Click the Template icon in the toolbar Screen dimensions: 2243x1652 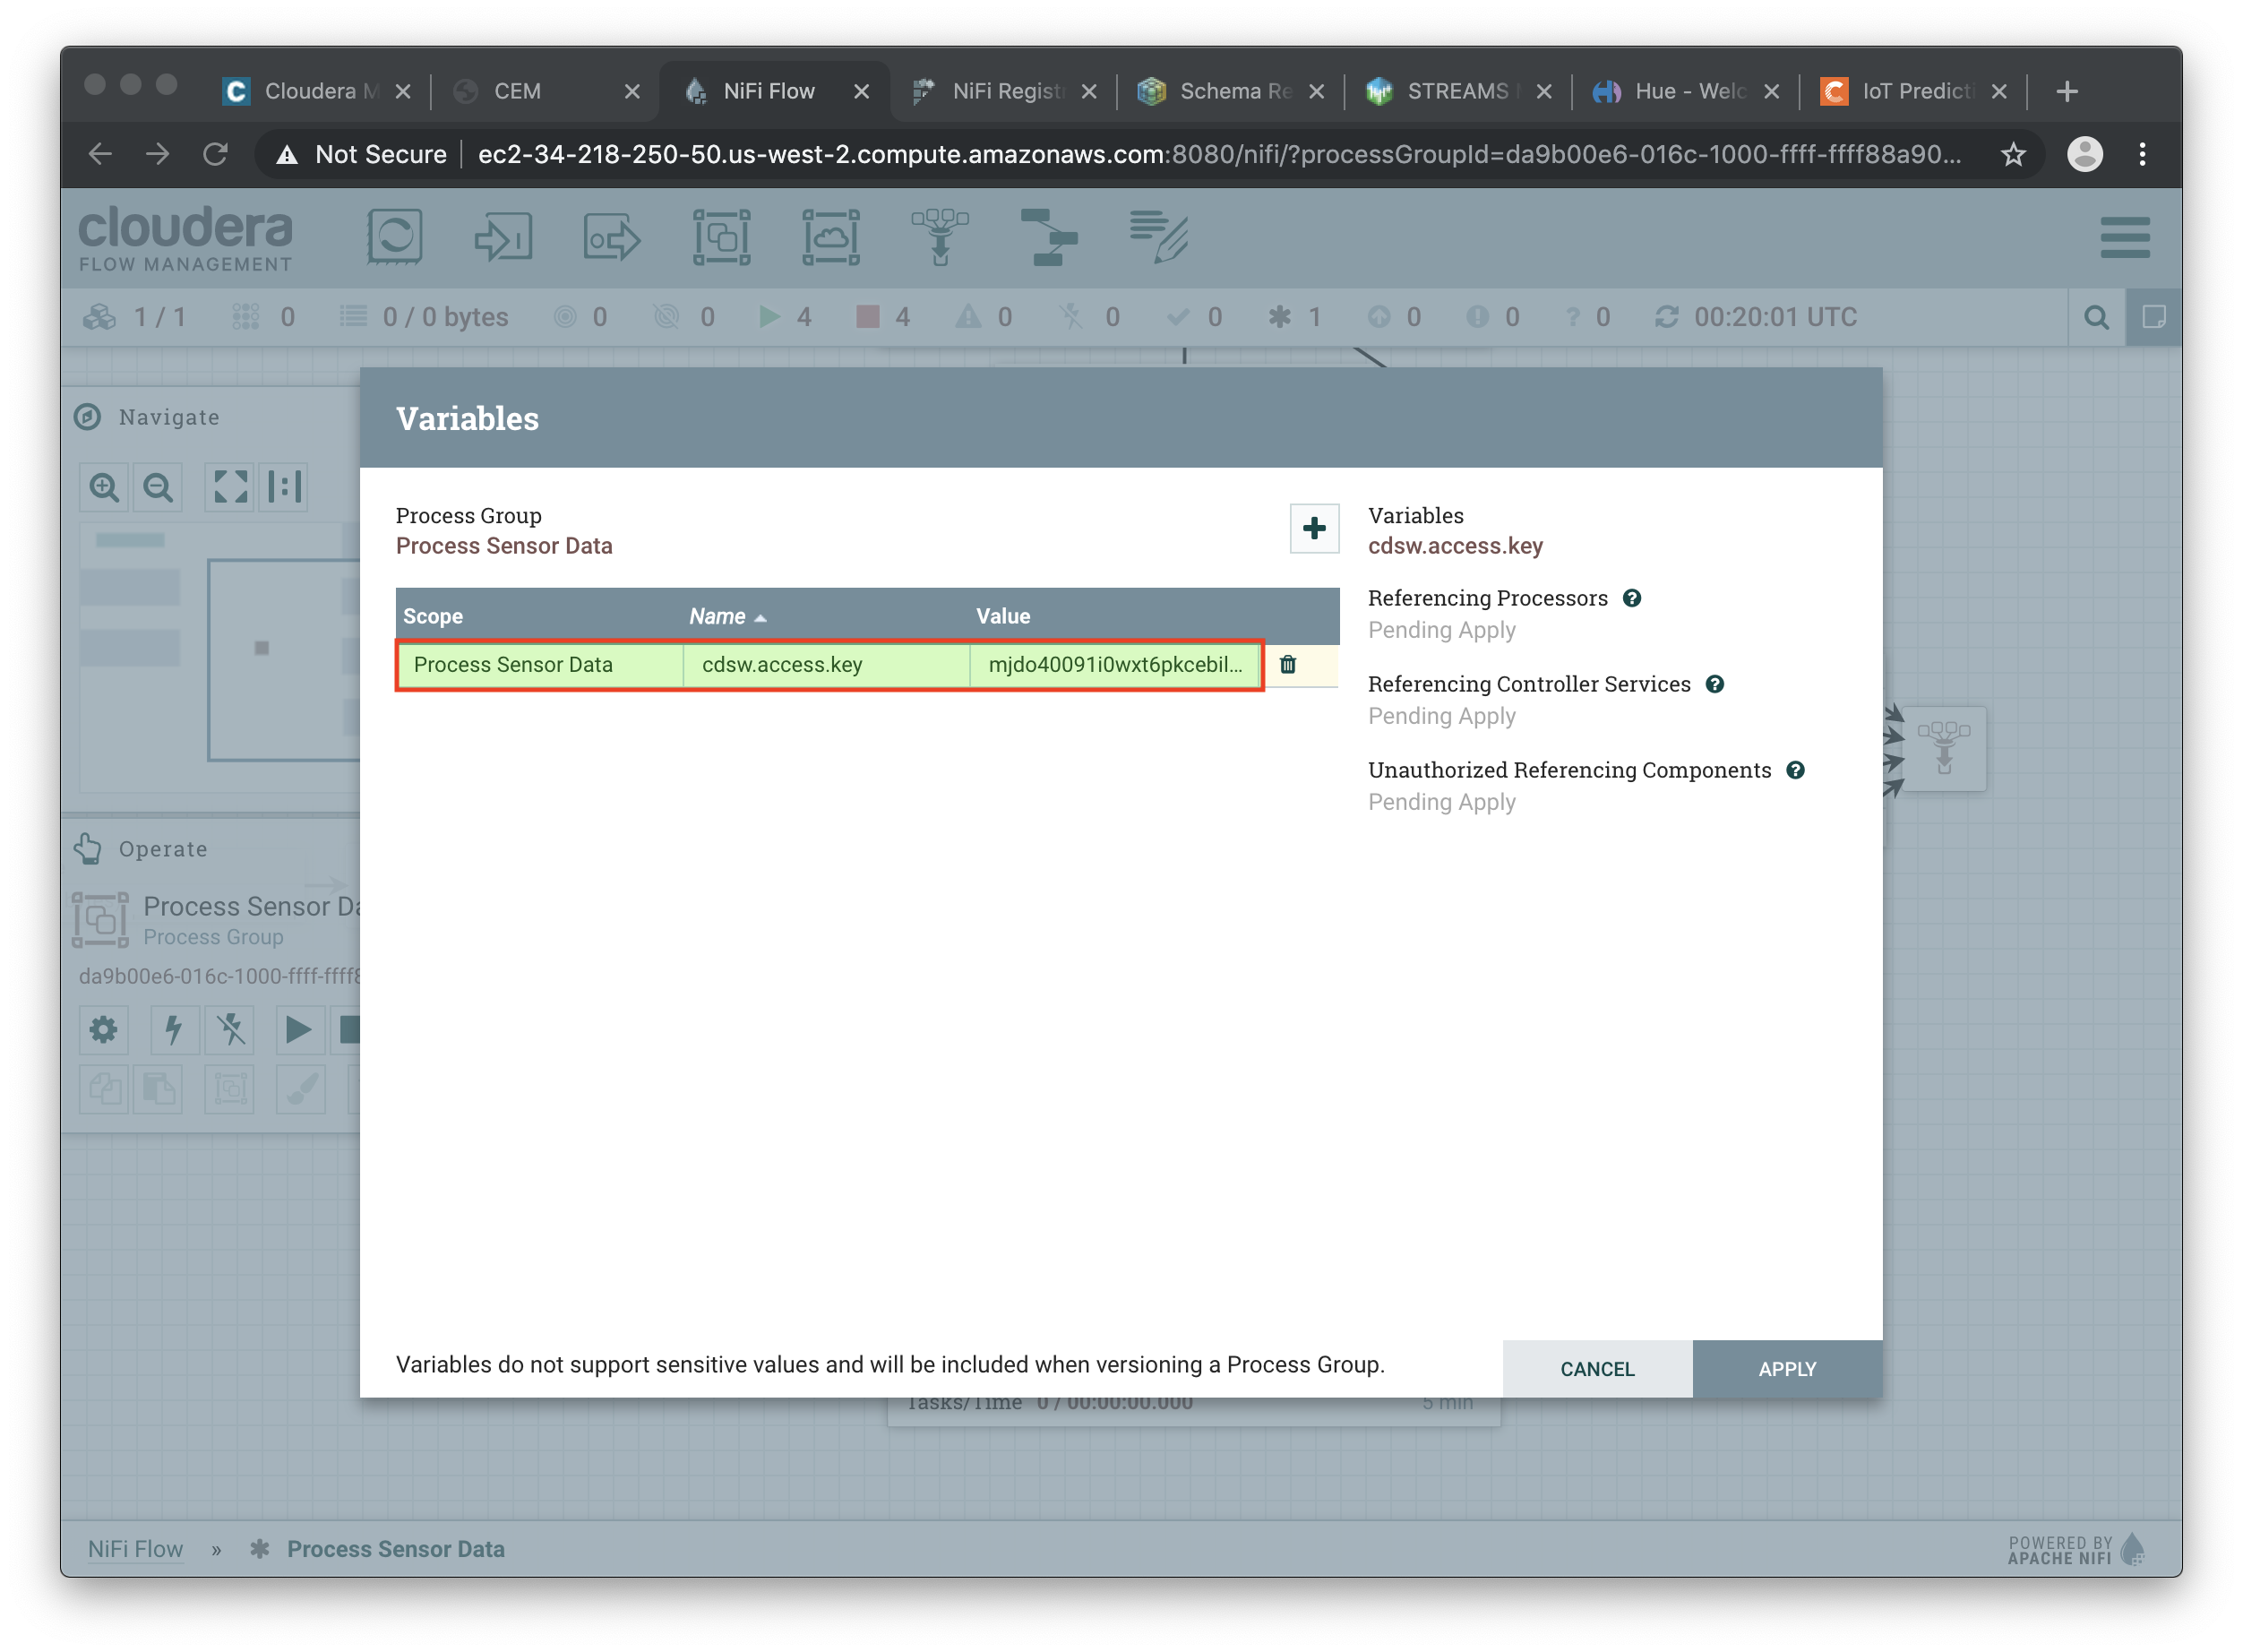coord(1048,237)
